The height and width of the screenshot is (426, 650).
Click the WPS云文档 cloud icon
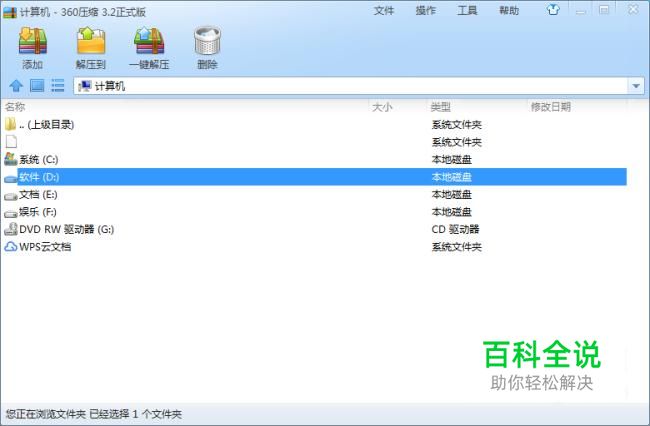click(11, 247)
